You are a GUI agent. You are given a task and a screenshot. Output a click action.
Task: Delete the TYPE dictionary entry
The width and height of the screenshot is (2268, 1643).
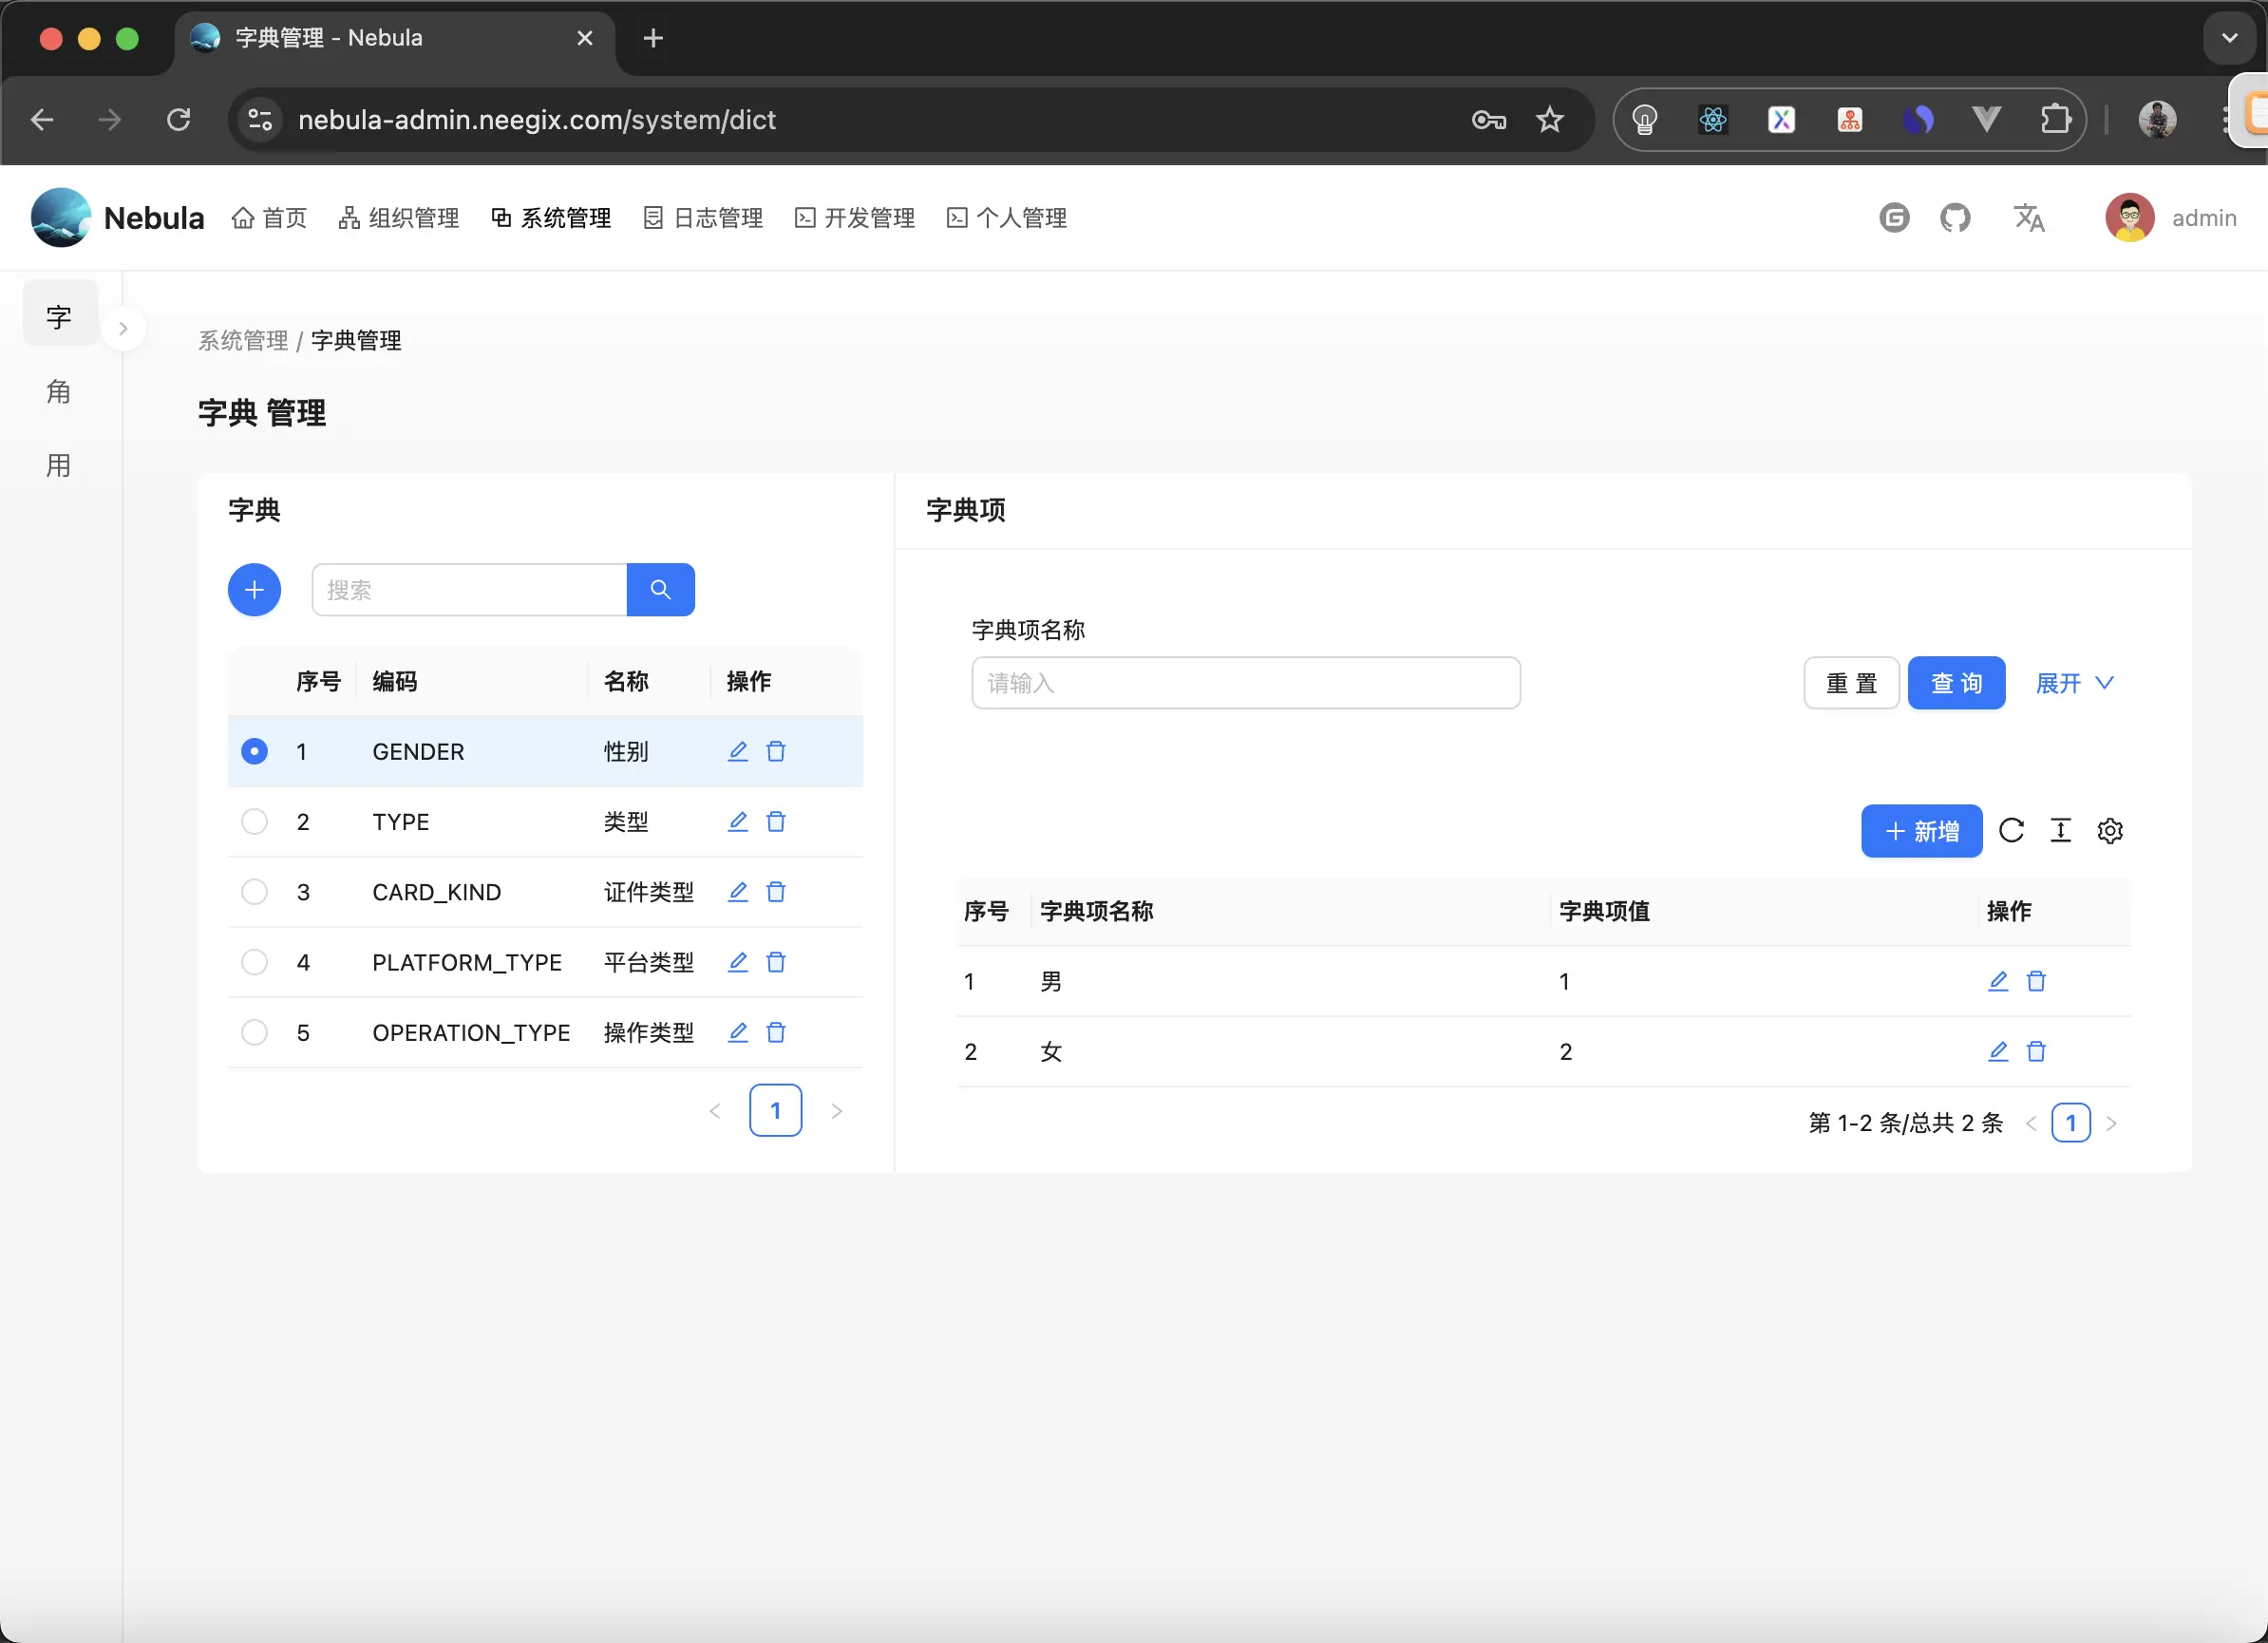(x=776, y=821)
